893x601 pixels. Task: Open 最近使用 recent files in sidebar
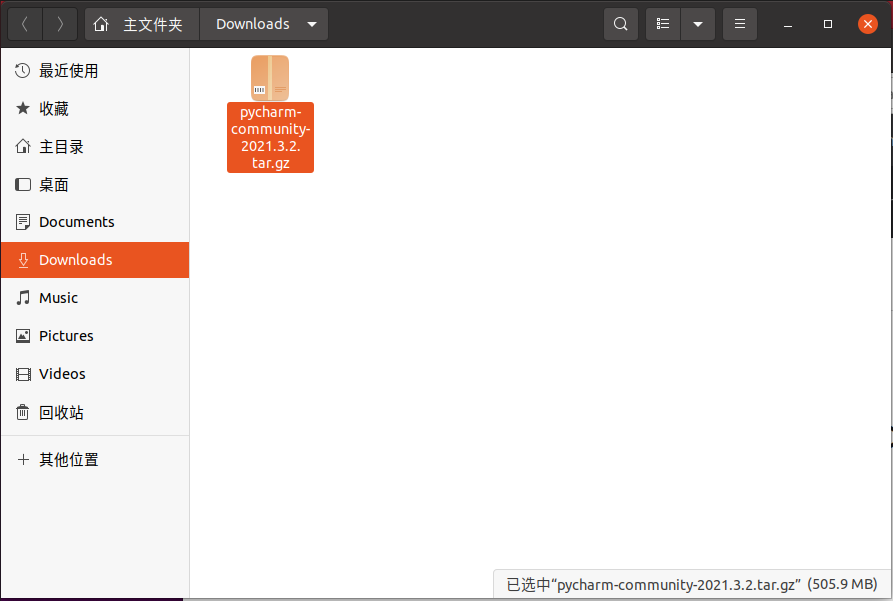click(95, 71)
